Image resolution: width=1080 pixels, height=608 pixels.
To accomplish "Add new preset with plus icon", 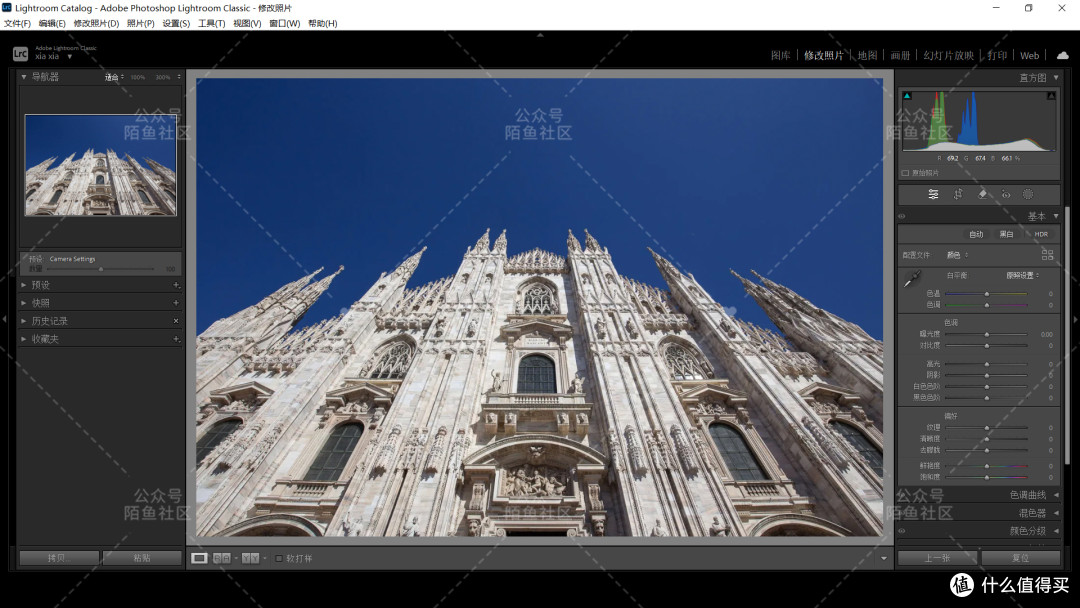I will tap(176, 285).
